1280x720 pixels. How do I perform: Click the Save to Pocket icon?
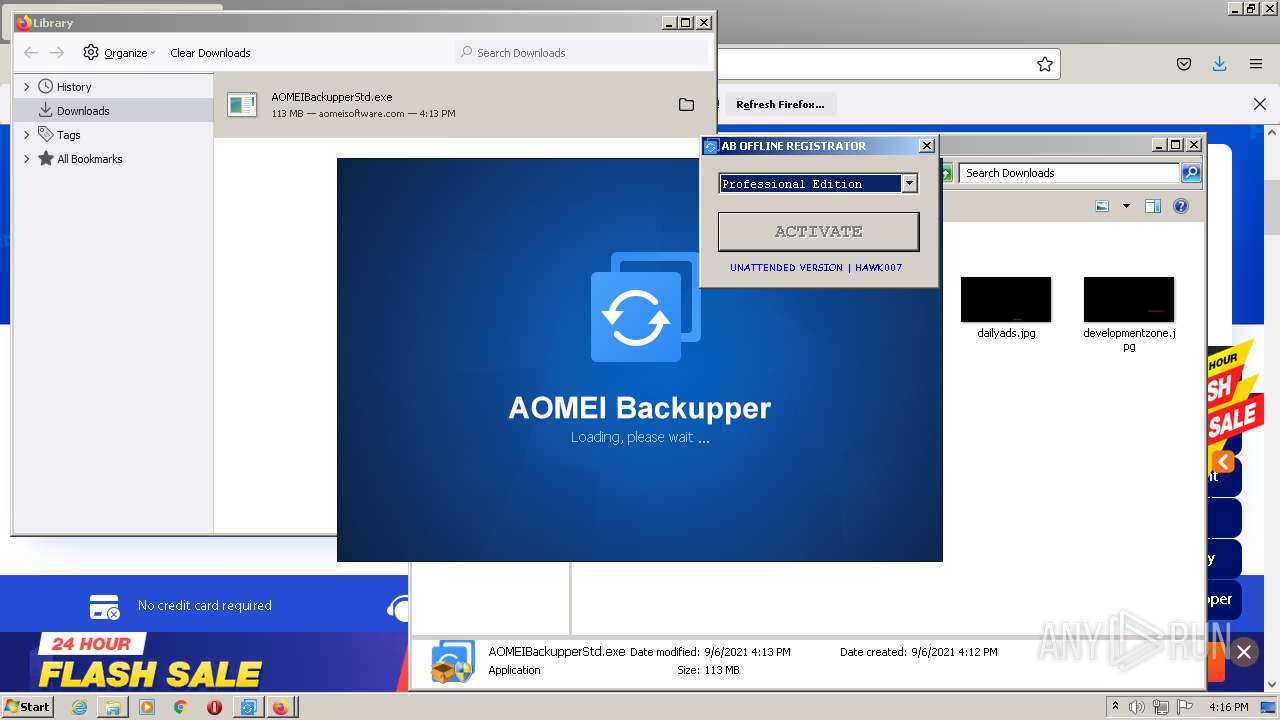pyautogui.click(x=1184, y=64)
